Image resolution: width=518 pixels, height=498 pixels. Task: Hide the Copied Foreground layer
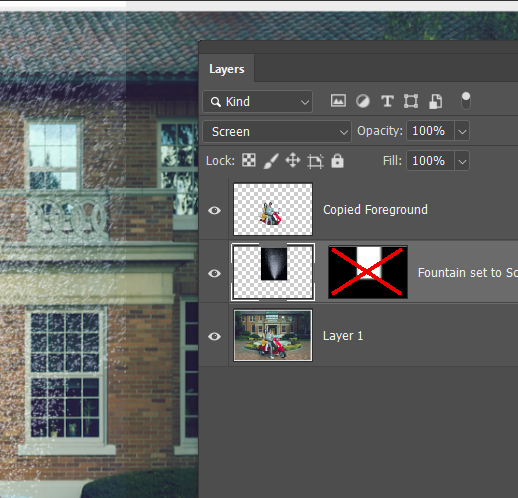pos(214,210)
